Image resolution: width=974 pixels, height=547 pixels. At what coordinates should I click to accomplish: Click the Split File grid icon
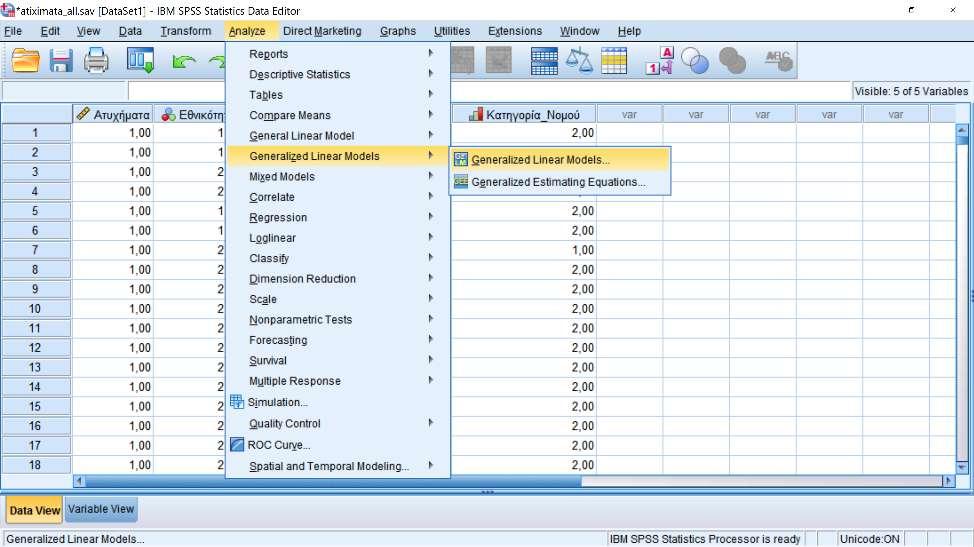click(x=544, y=61)
